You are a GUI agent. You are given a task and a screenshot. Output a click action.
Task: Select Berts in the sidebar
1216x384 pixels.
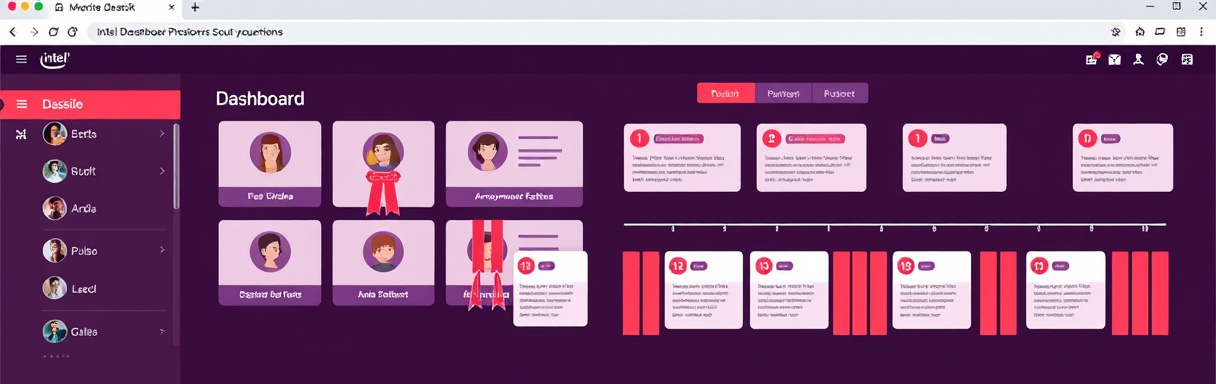click(84, 133)
